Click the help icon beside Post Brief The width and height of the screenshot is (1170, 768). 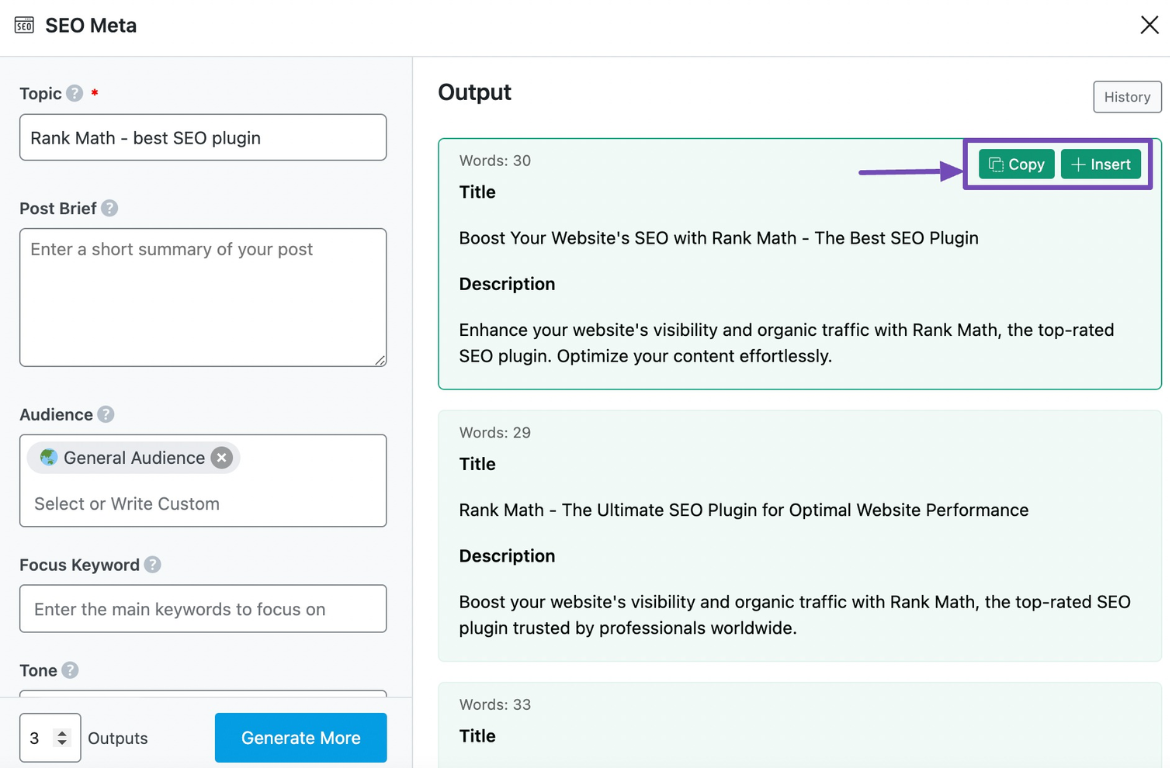110,209
